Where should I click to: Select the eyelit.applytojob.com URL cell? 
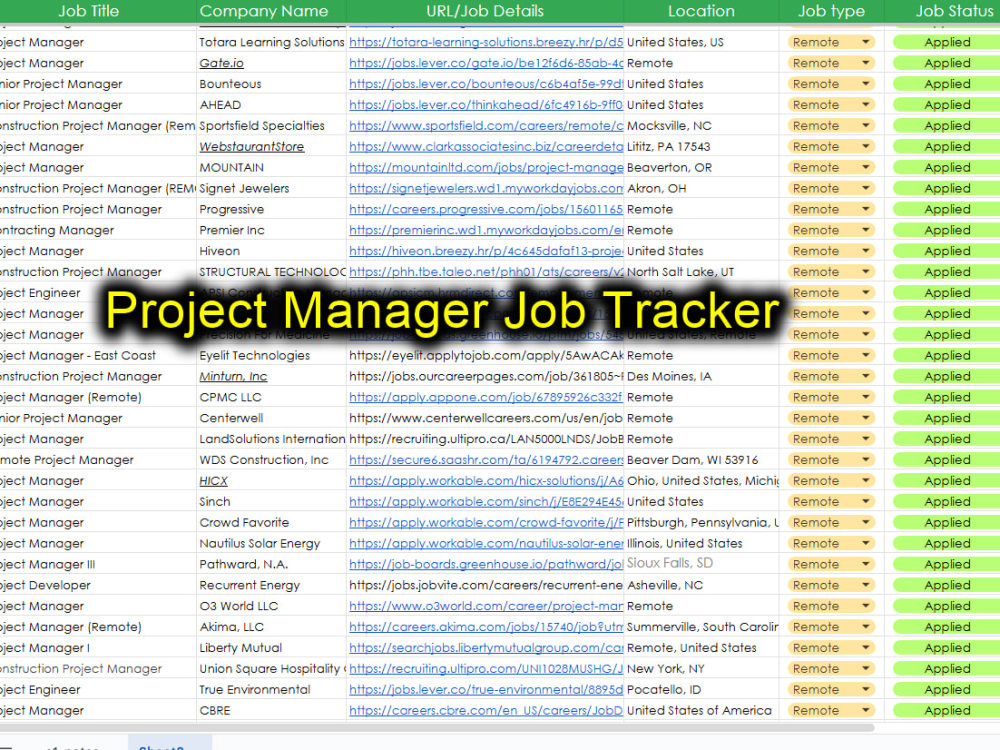coord(485,355)
